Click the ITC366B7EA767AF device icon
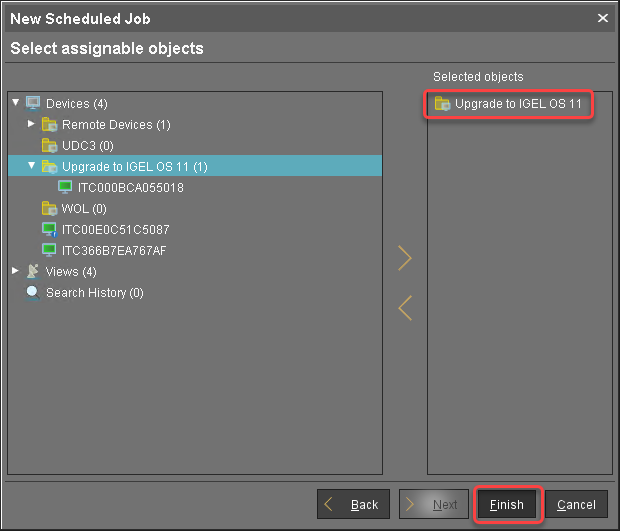 click(x=49, y=250)
